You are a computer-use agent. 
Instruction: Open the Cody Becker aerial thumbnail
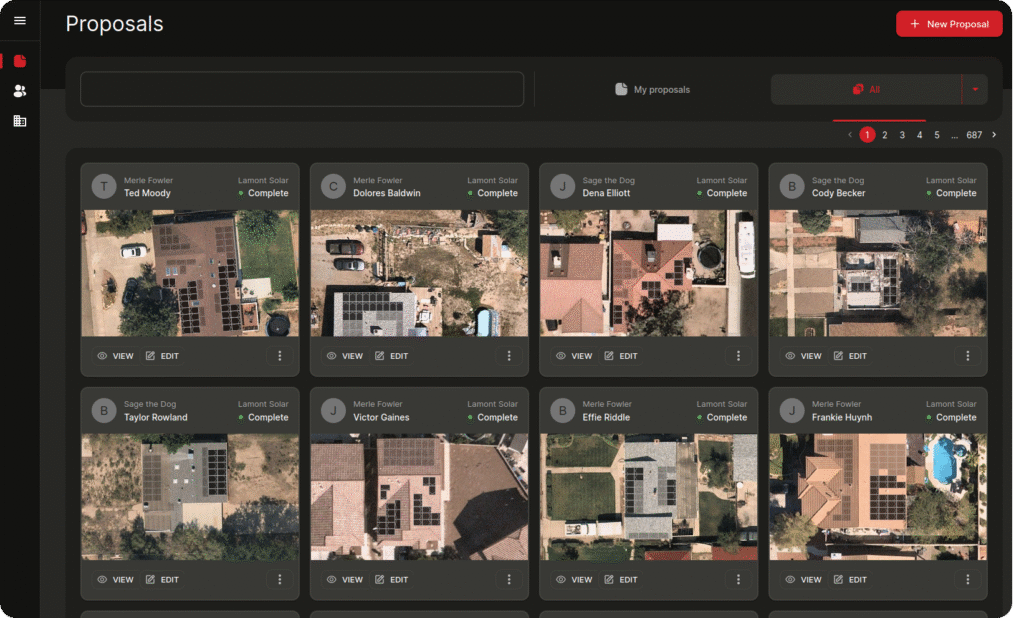[878, 273]
